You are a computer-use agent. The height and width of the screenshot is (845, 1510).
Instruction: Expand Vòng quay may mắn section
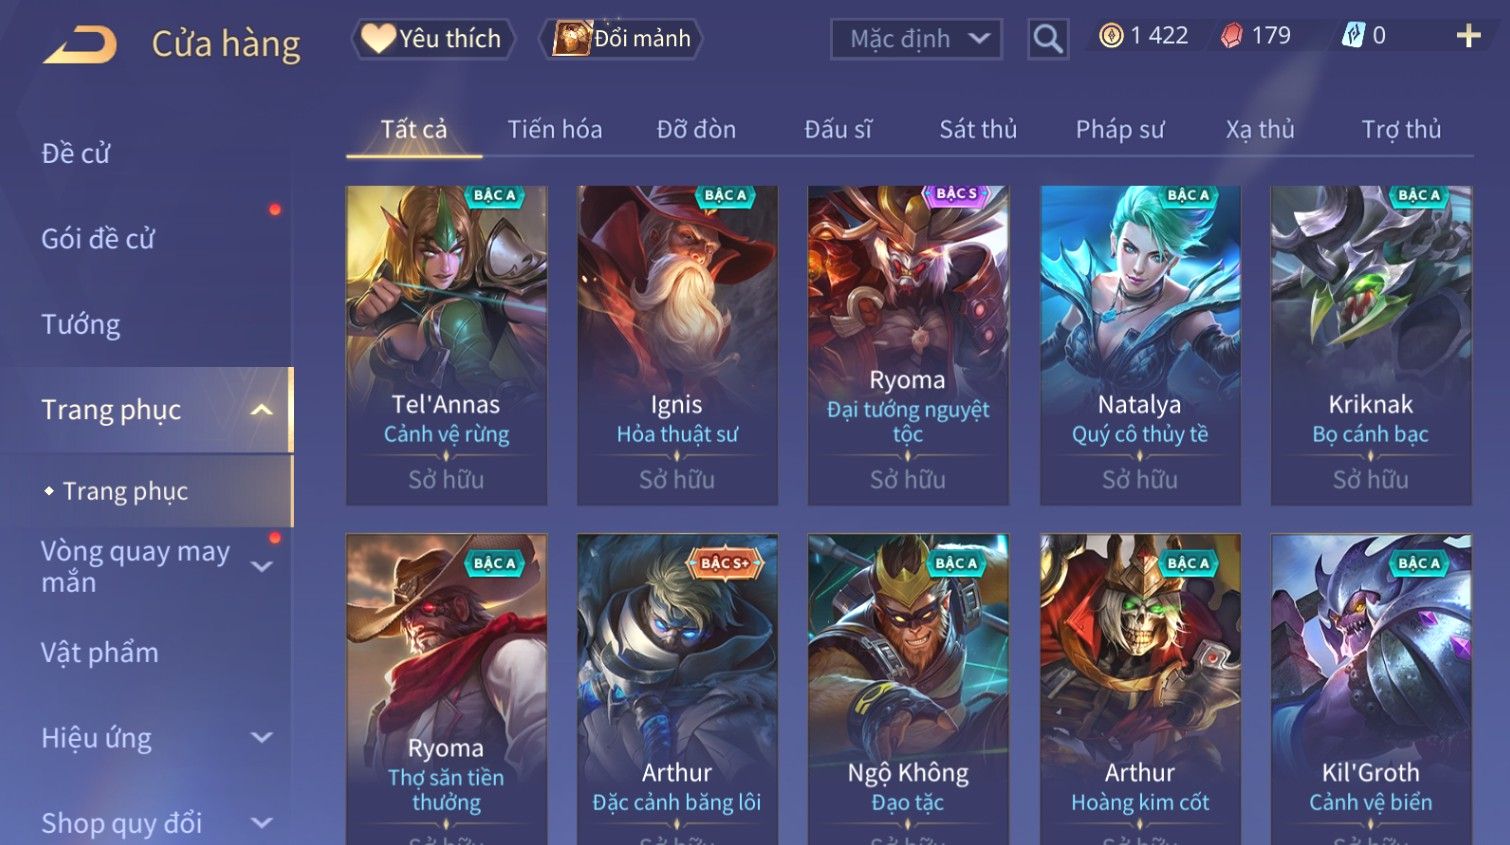262,566
